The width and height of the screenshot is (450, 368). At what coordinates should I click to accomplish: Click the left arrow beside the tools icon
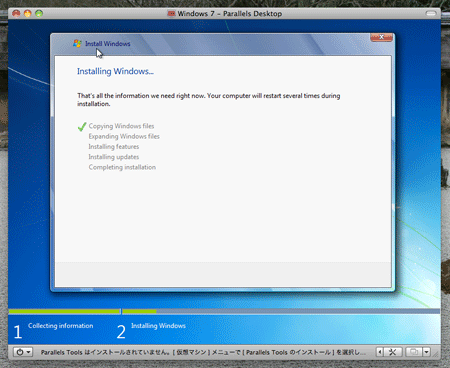pos(380,352)
